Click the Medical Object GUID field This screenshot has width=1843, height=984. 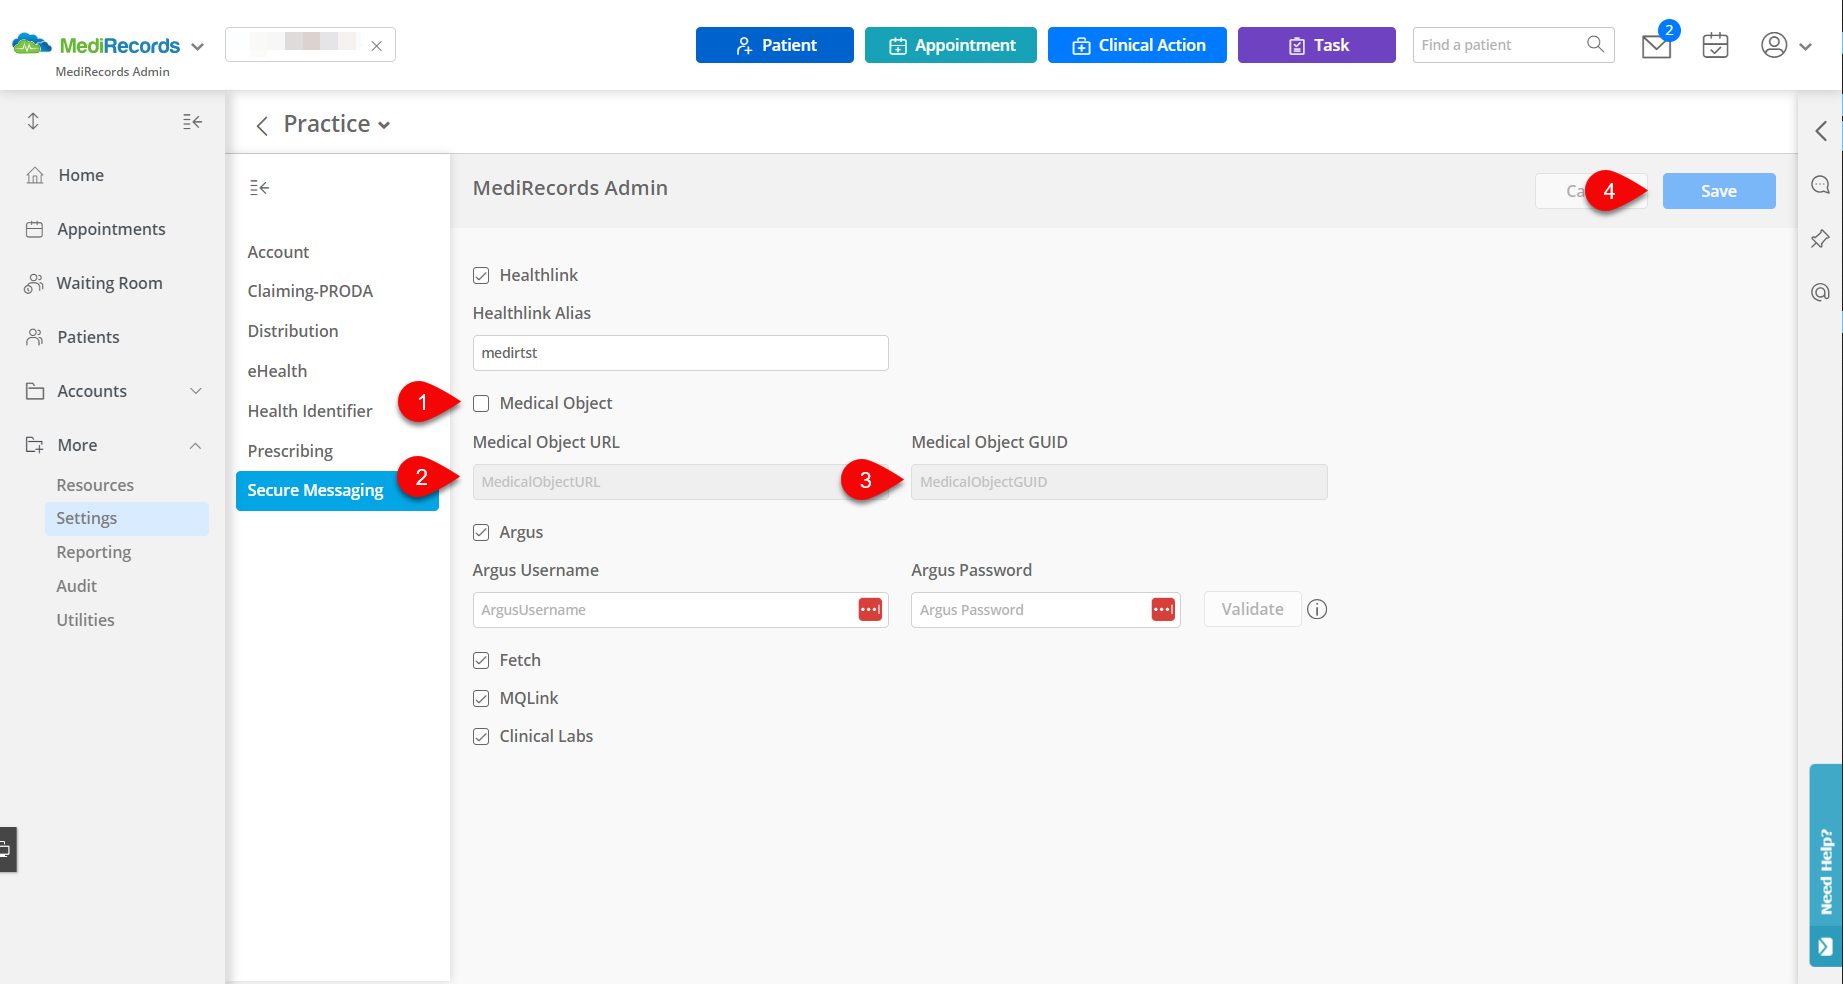pyautogui.click(x=1119, y=482)
